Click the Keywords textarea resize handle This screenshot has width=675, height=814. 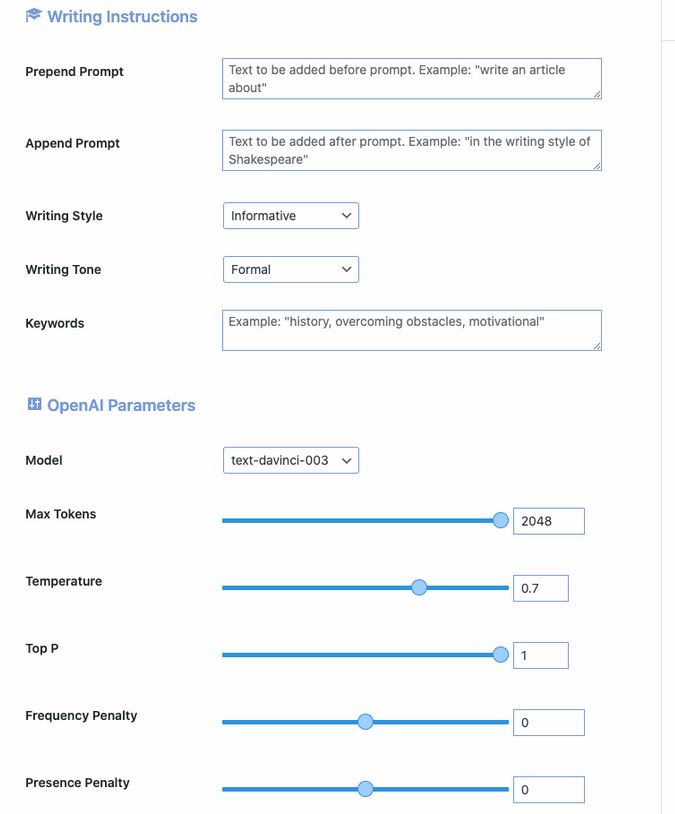tap(597, 346)
